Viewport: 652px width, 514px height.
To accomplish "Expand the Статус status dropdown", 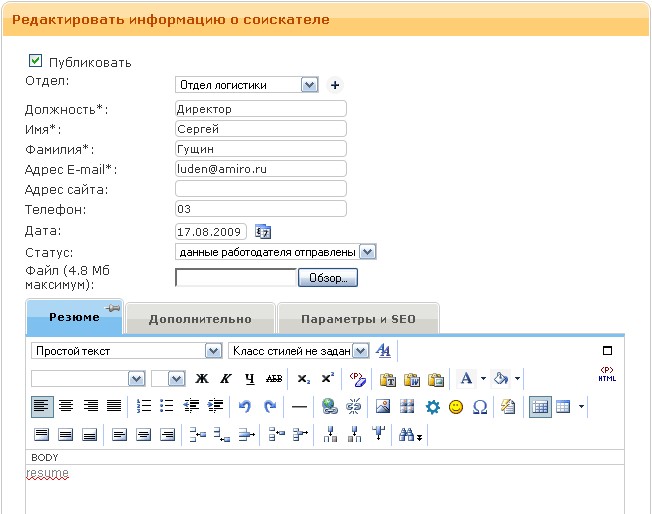I will [367, 252].
